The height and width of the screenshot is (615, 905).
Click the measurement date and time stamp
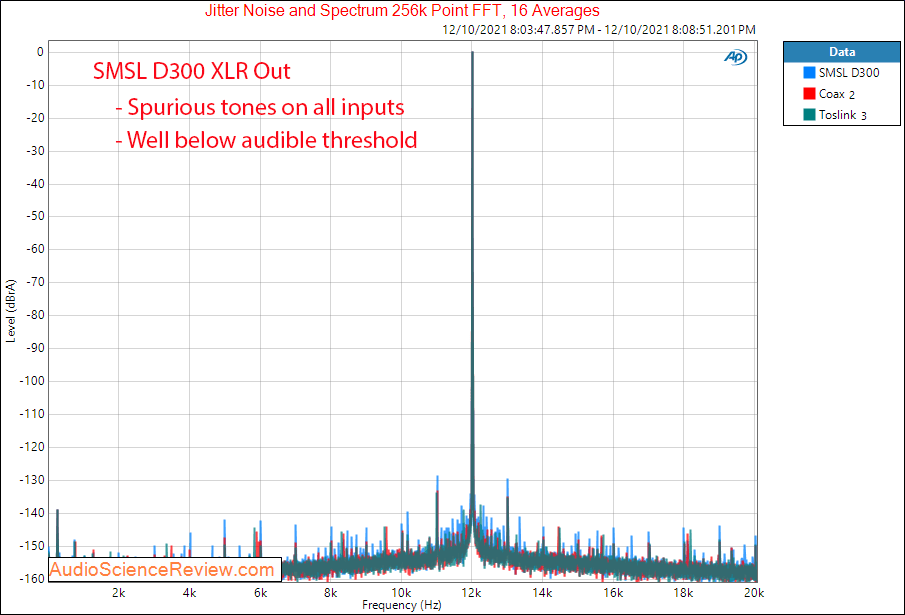coord(599,29)
